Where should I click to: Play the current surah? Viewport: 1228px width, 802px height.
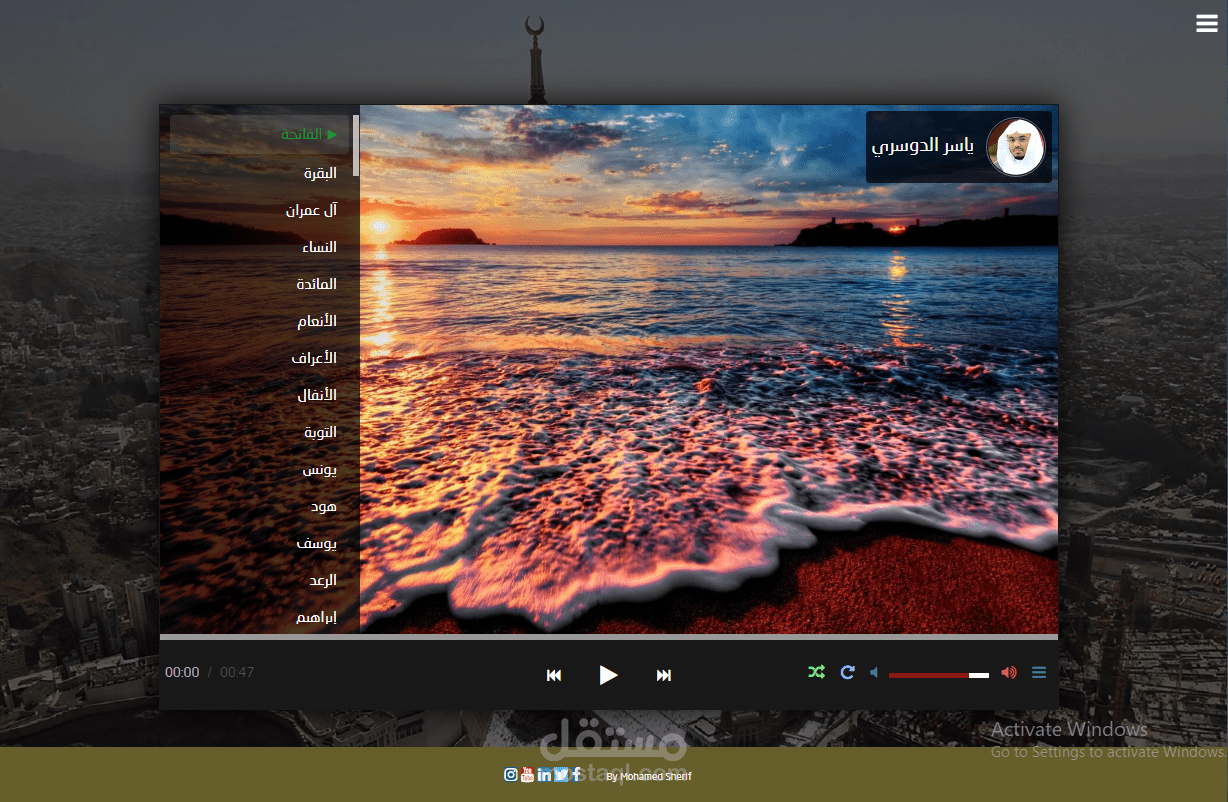(608, 675)
